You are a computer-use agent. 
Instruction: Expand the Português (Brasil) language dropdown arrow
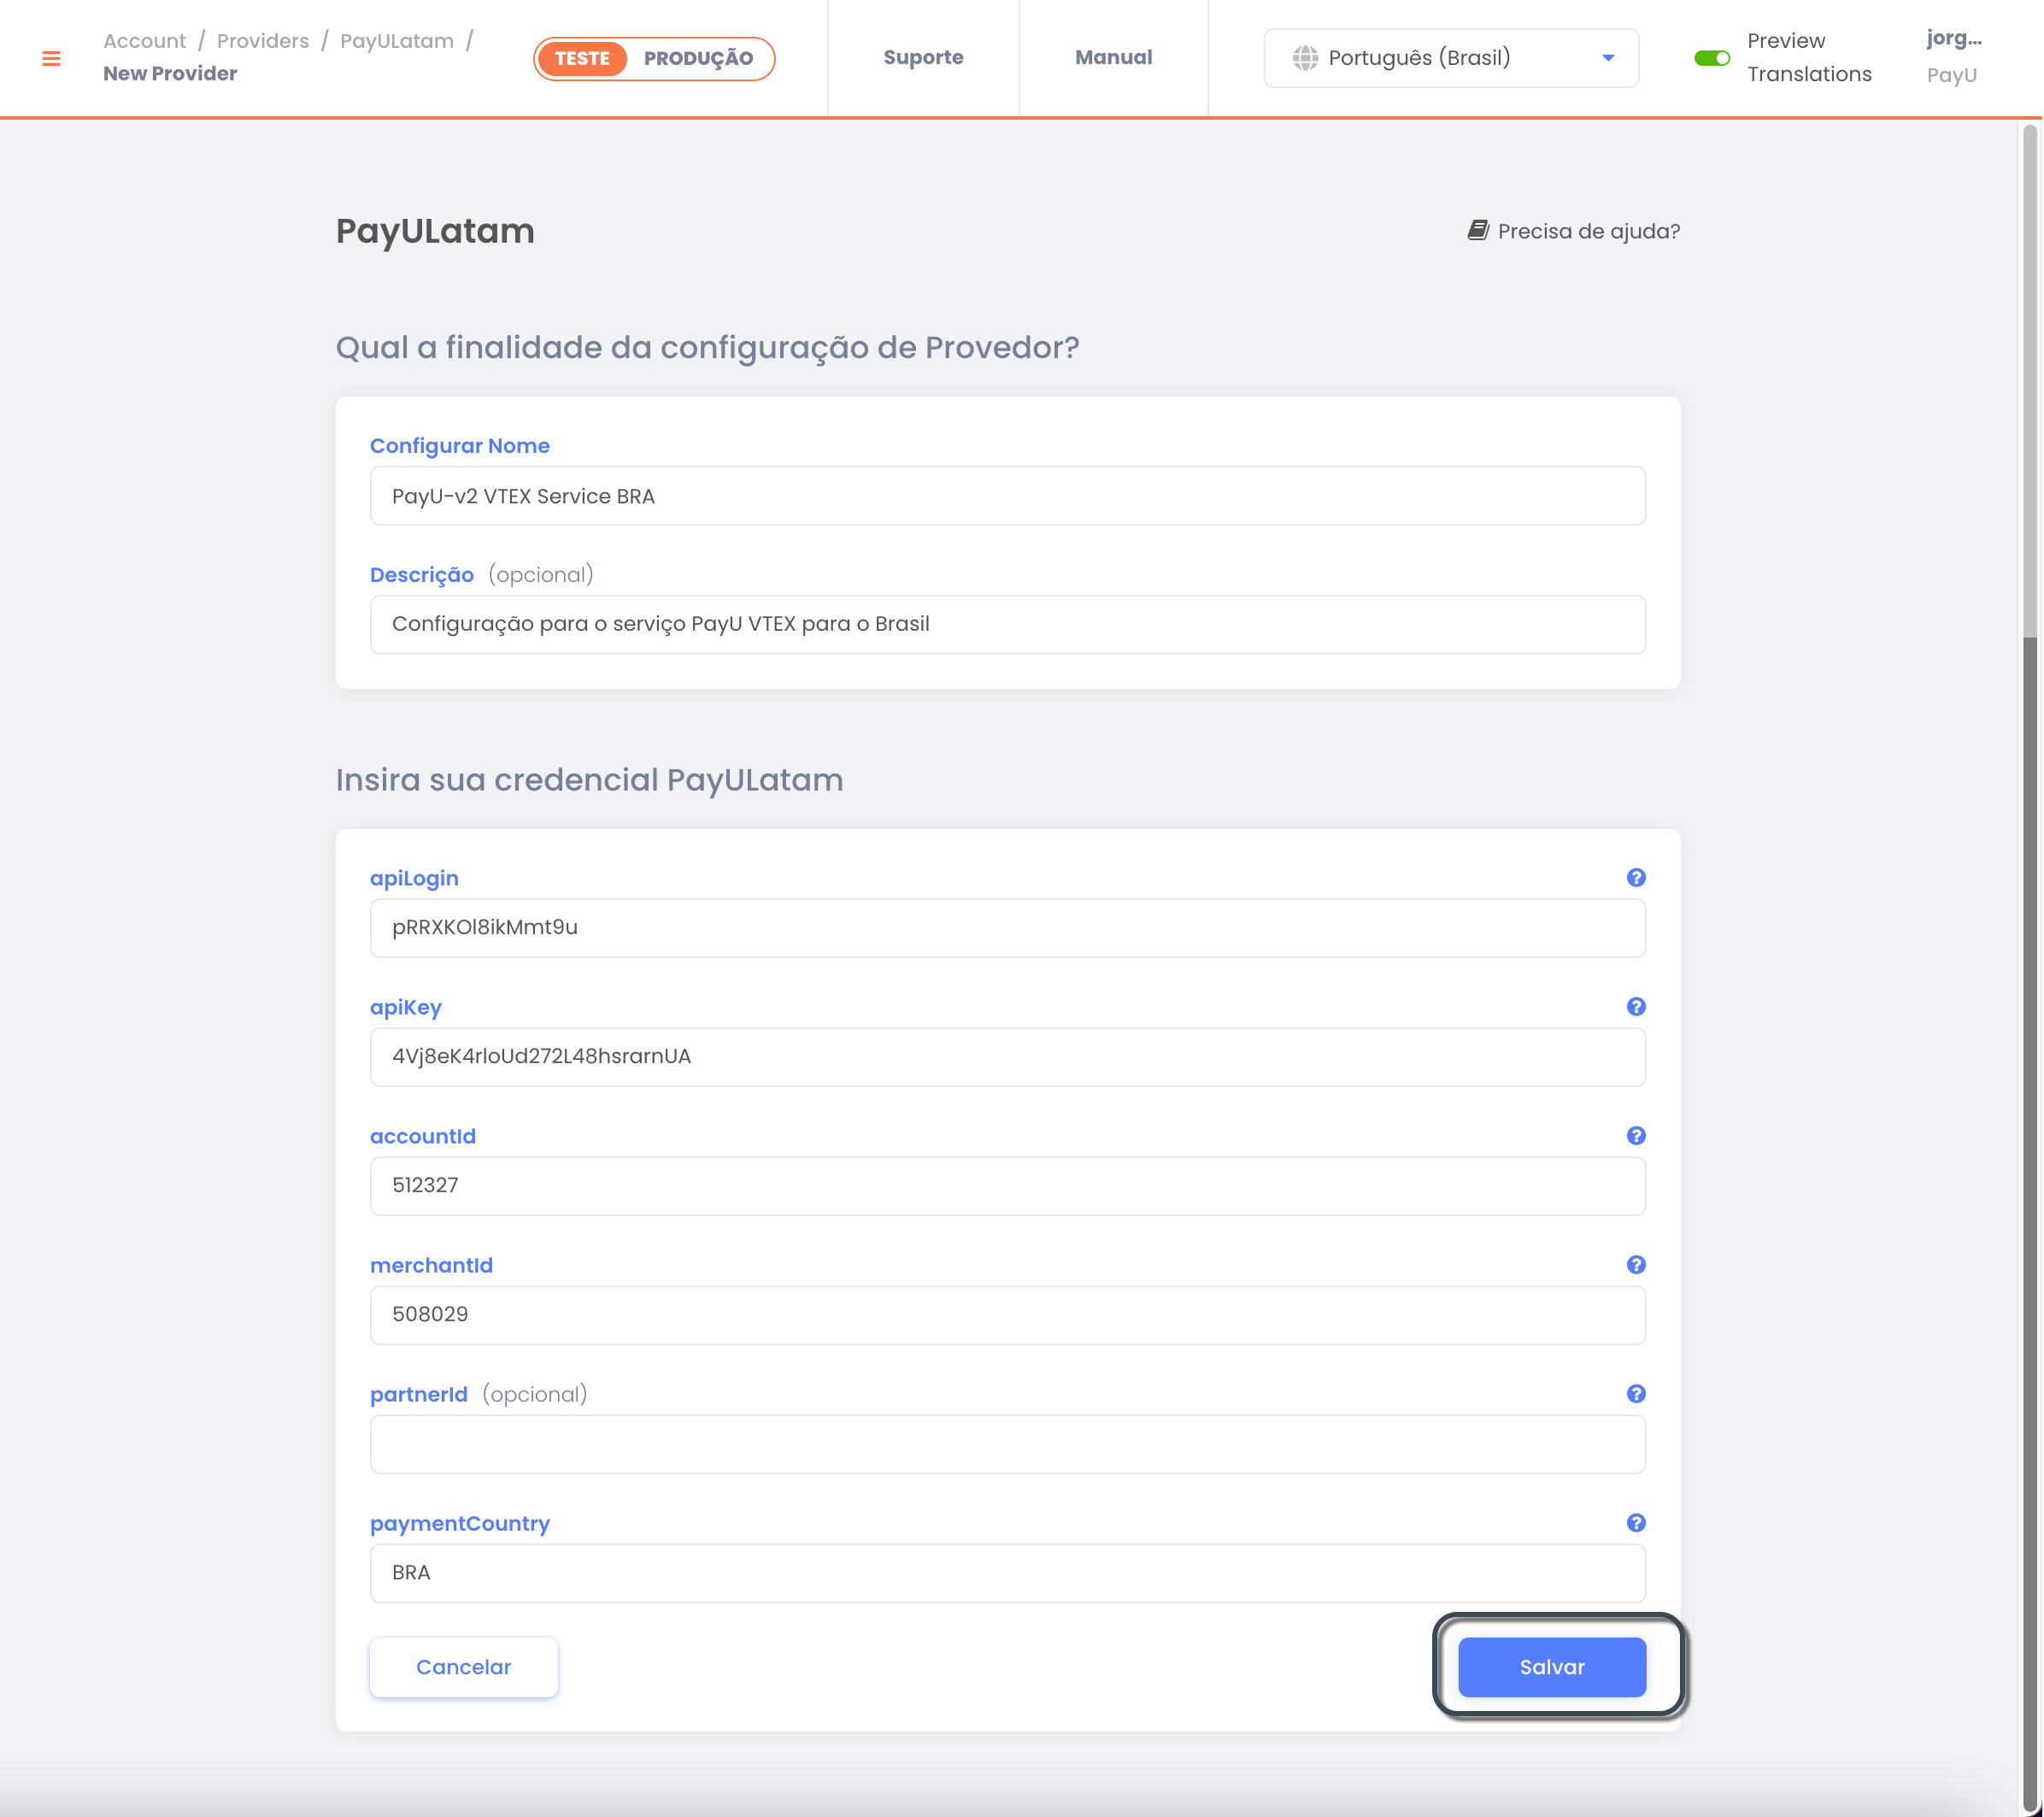click(x=1607, y=58)
